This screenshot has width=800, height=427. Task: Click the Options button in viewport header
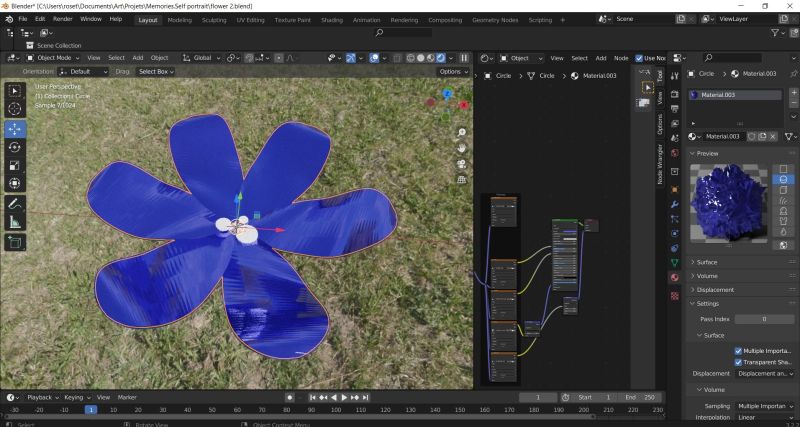point(453,72)
